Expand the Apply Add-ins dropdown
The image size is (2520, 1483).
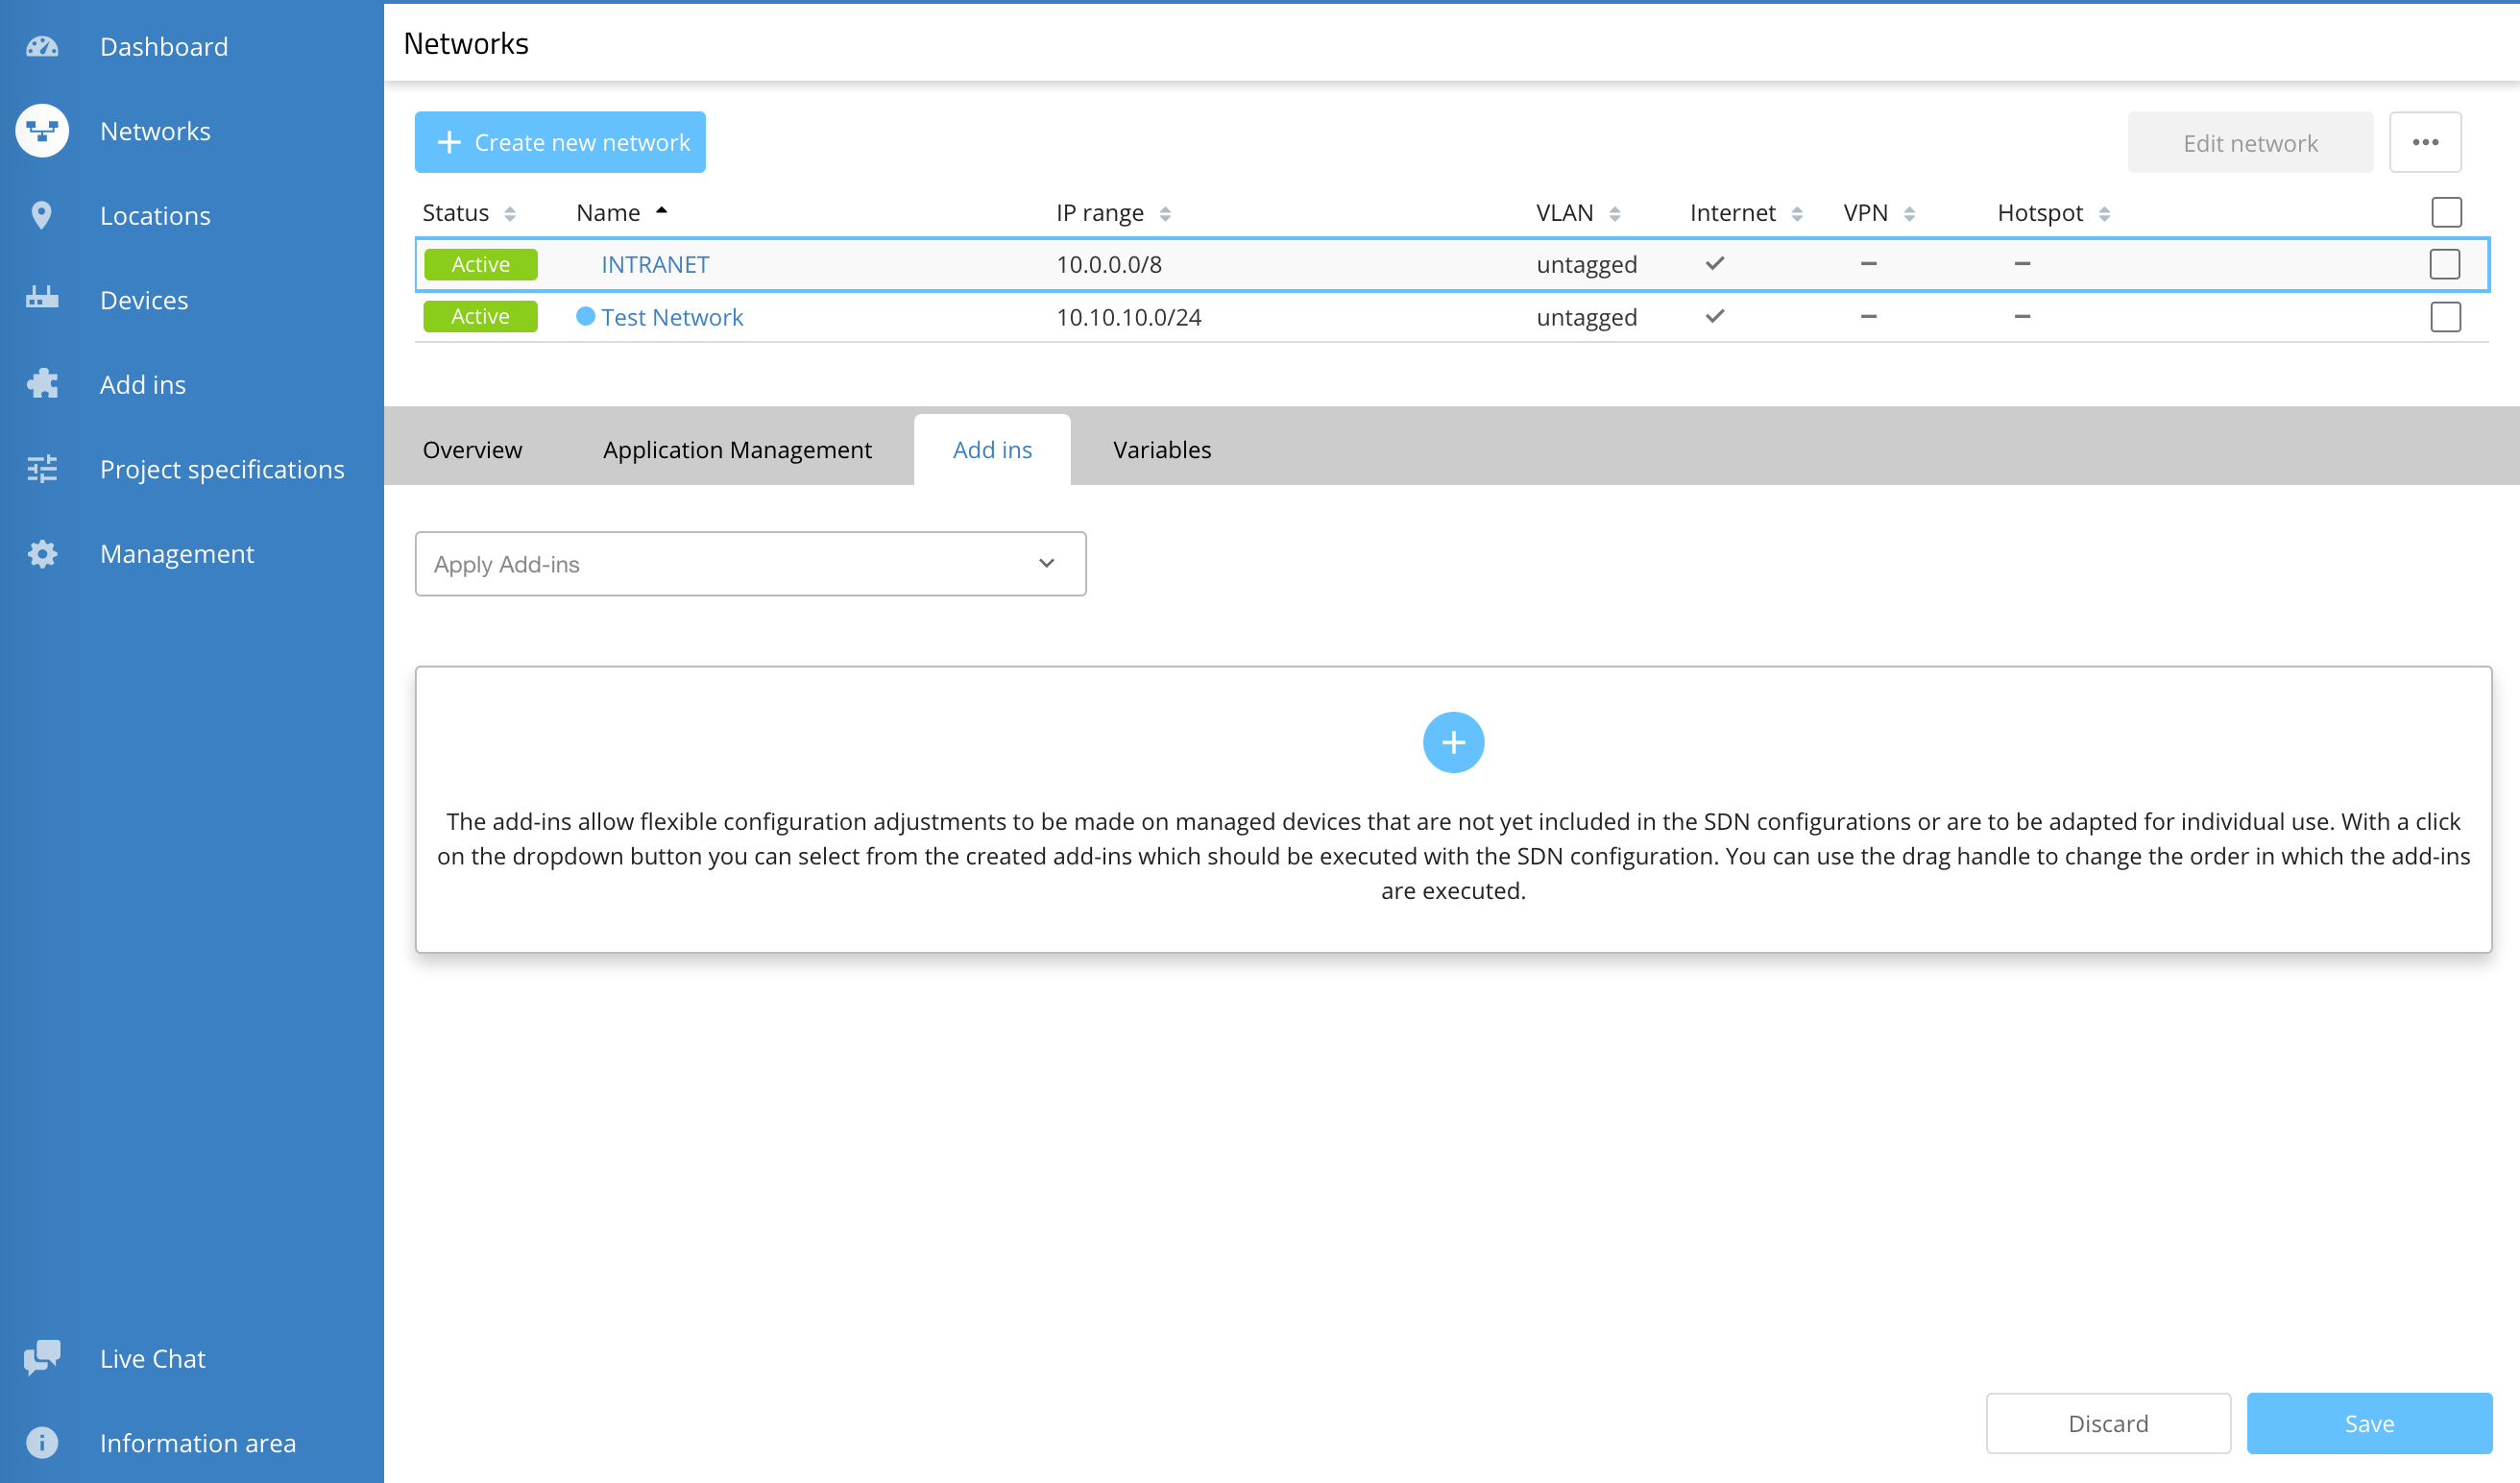click(750, 564)
